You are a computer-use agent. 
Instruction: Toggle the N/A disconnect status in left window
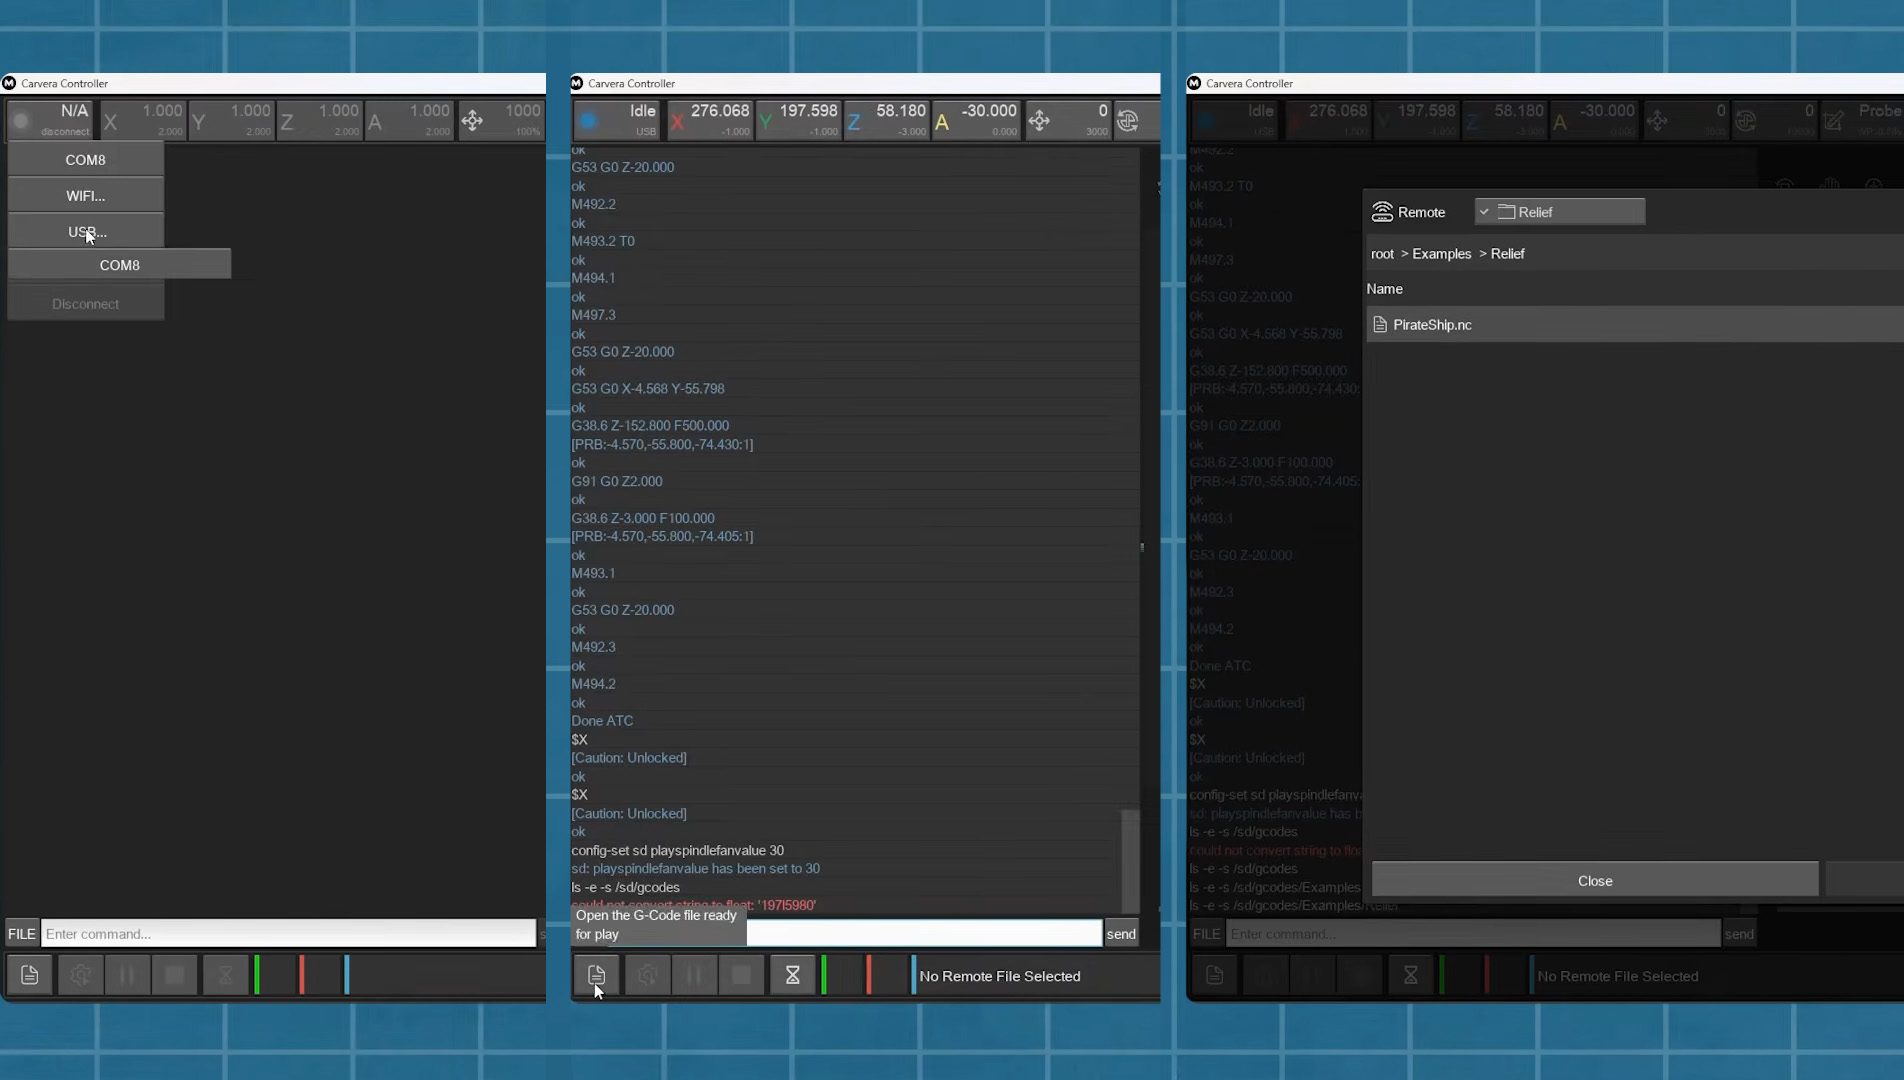click(x=50, y=120)
